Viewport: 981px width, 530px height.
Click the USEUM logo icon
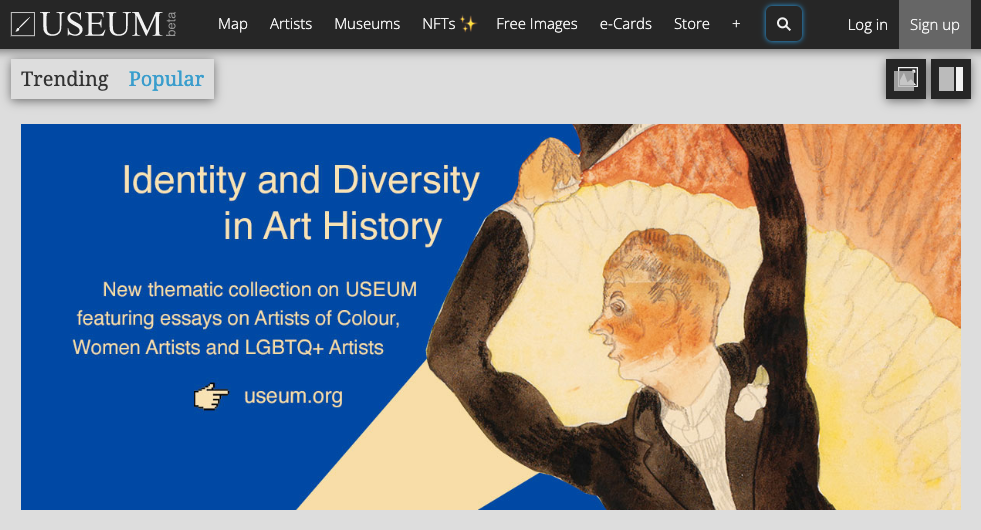tap(23, 24)
